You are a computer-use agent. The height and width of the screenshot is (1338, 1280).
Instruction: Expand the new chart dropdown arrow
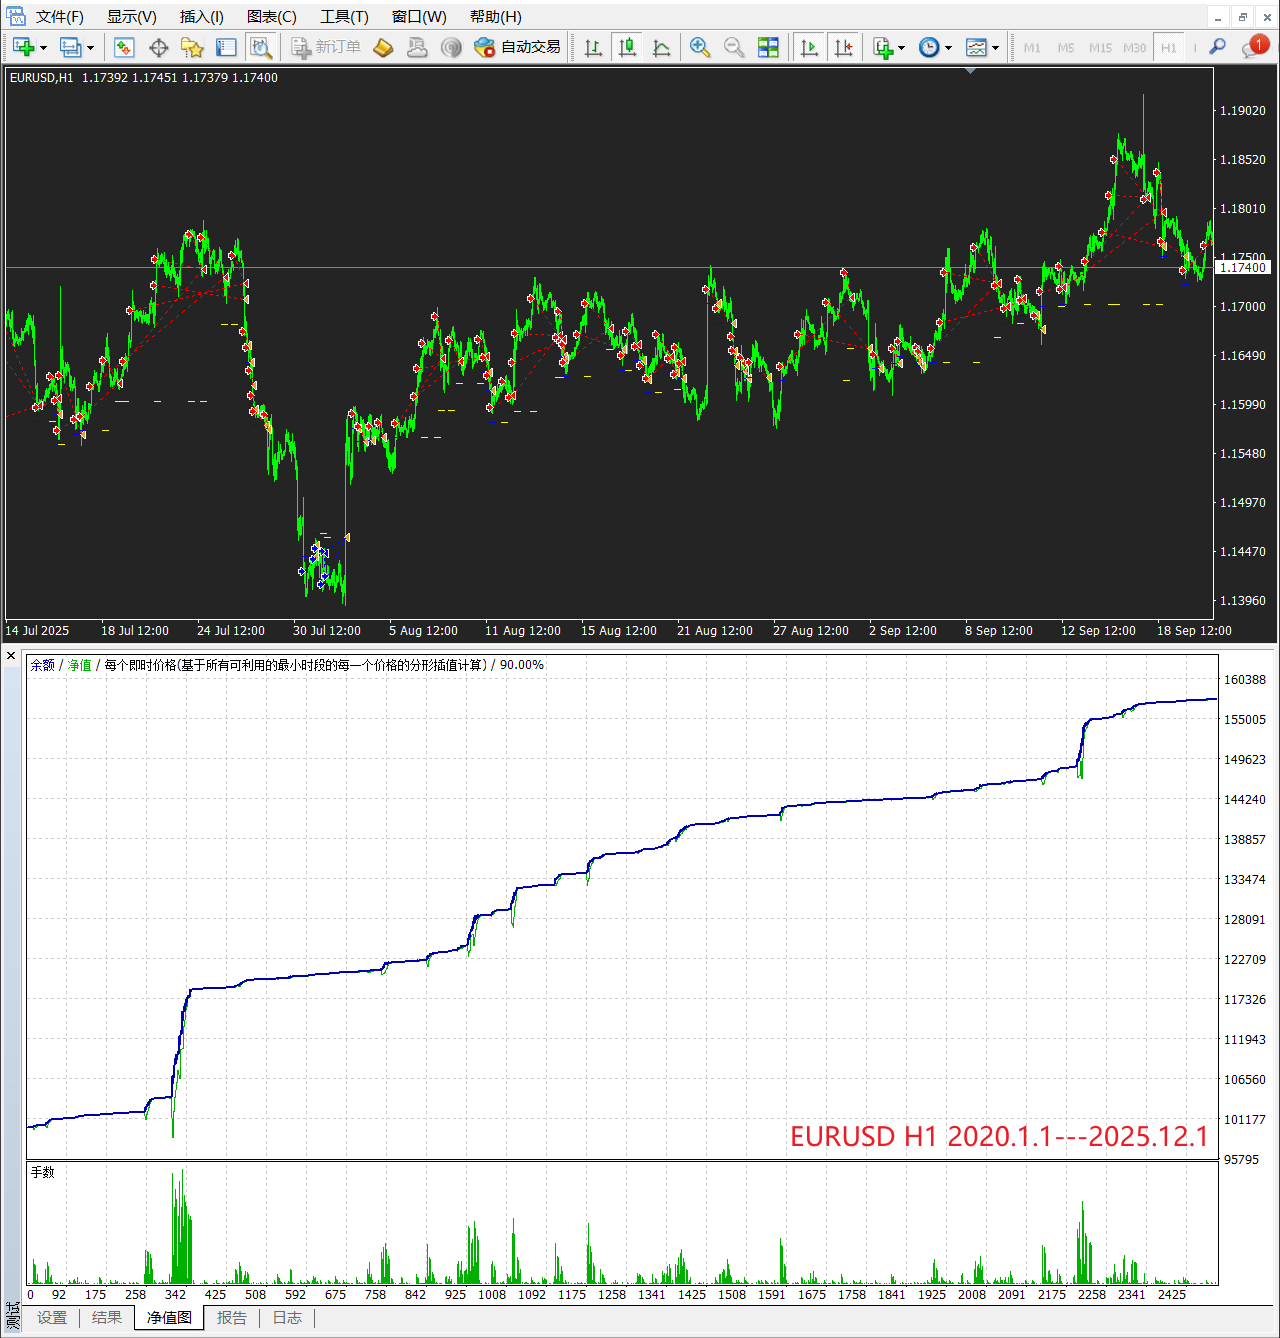(43, 48)
